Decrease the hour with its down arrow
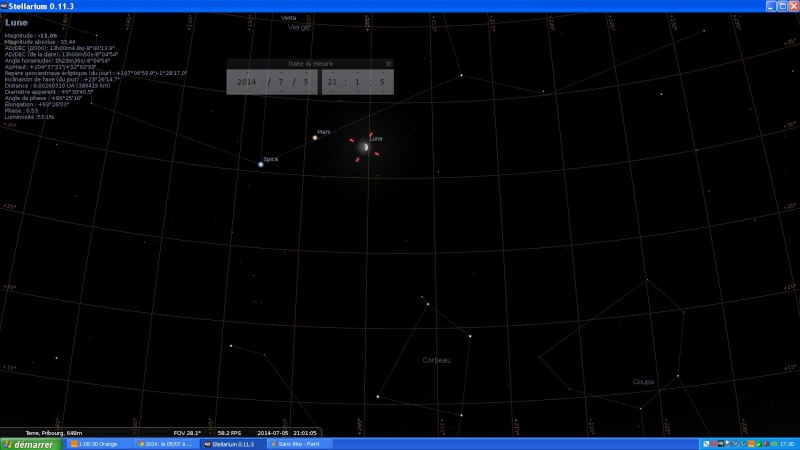 tap(333, 92)
